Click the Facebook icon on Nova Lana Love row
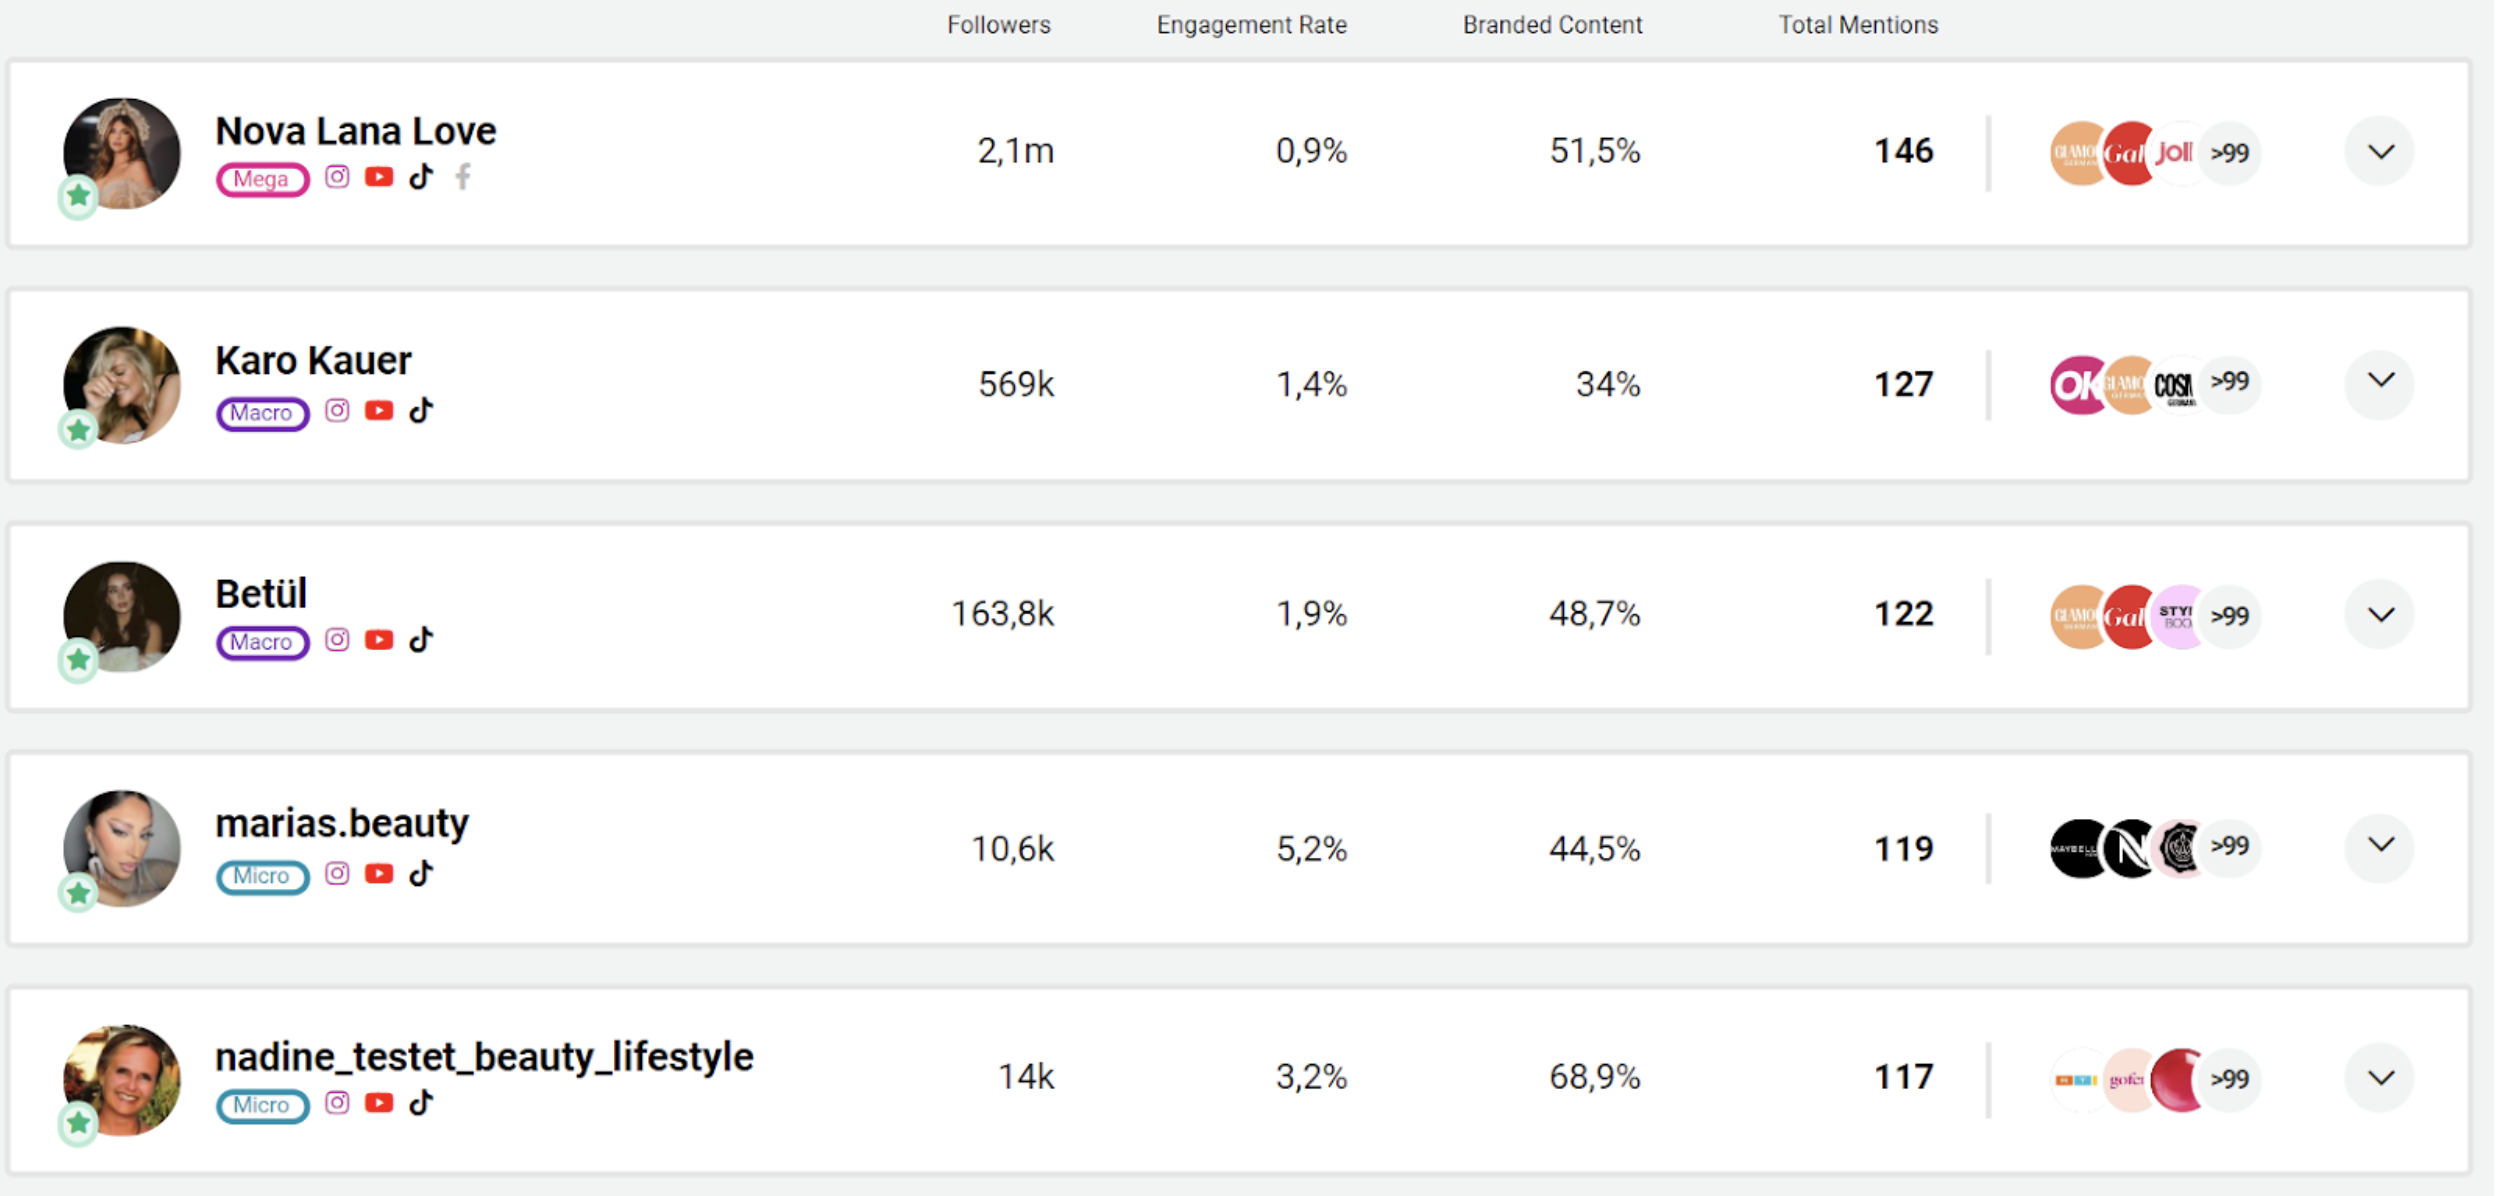Image resolution: width=2496 pixels, height=1196 pixels. [464, 177]
